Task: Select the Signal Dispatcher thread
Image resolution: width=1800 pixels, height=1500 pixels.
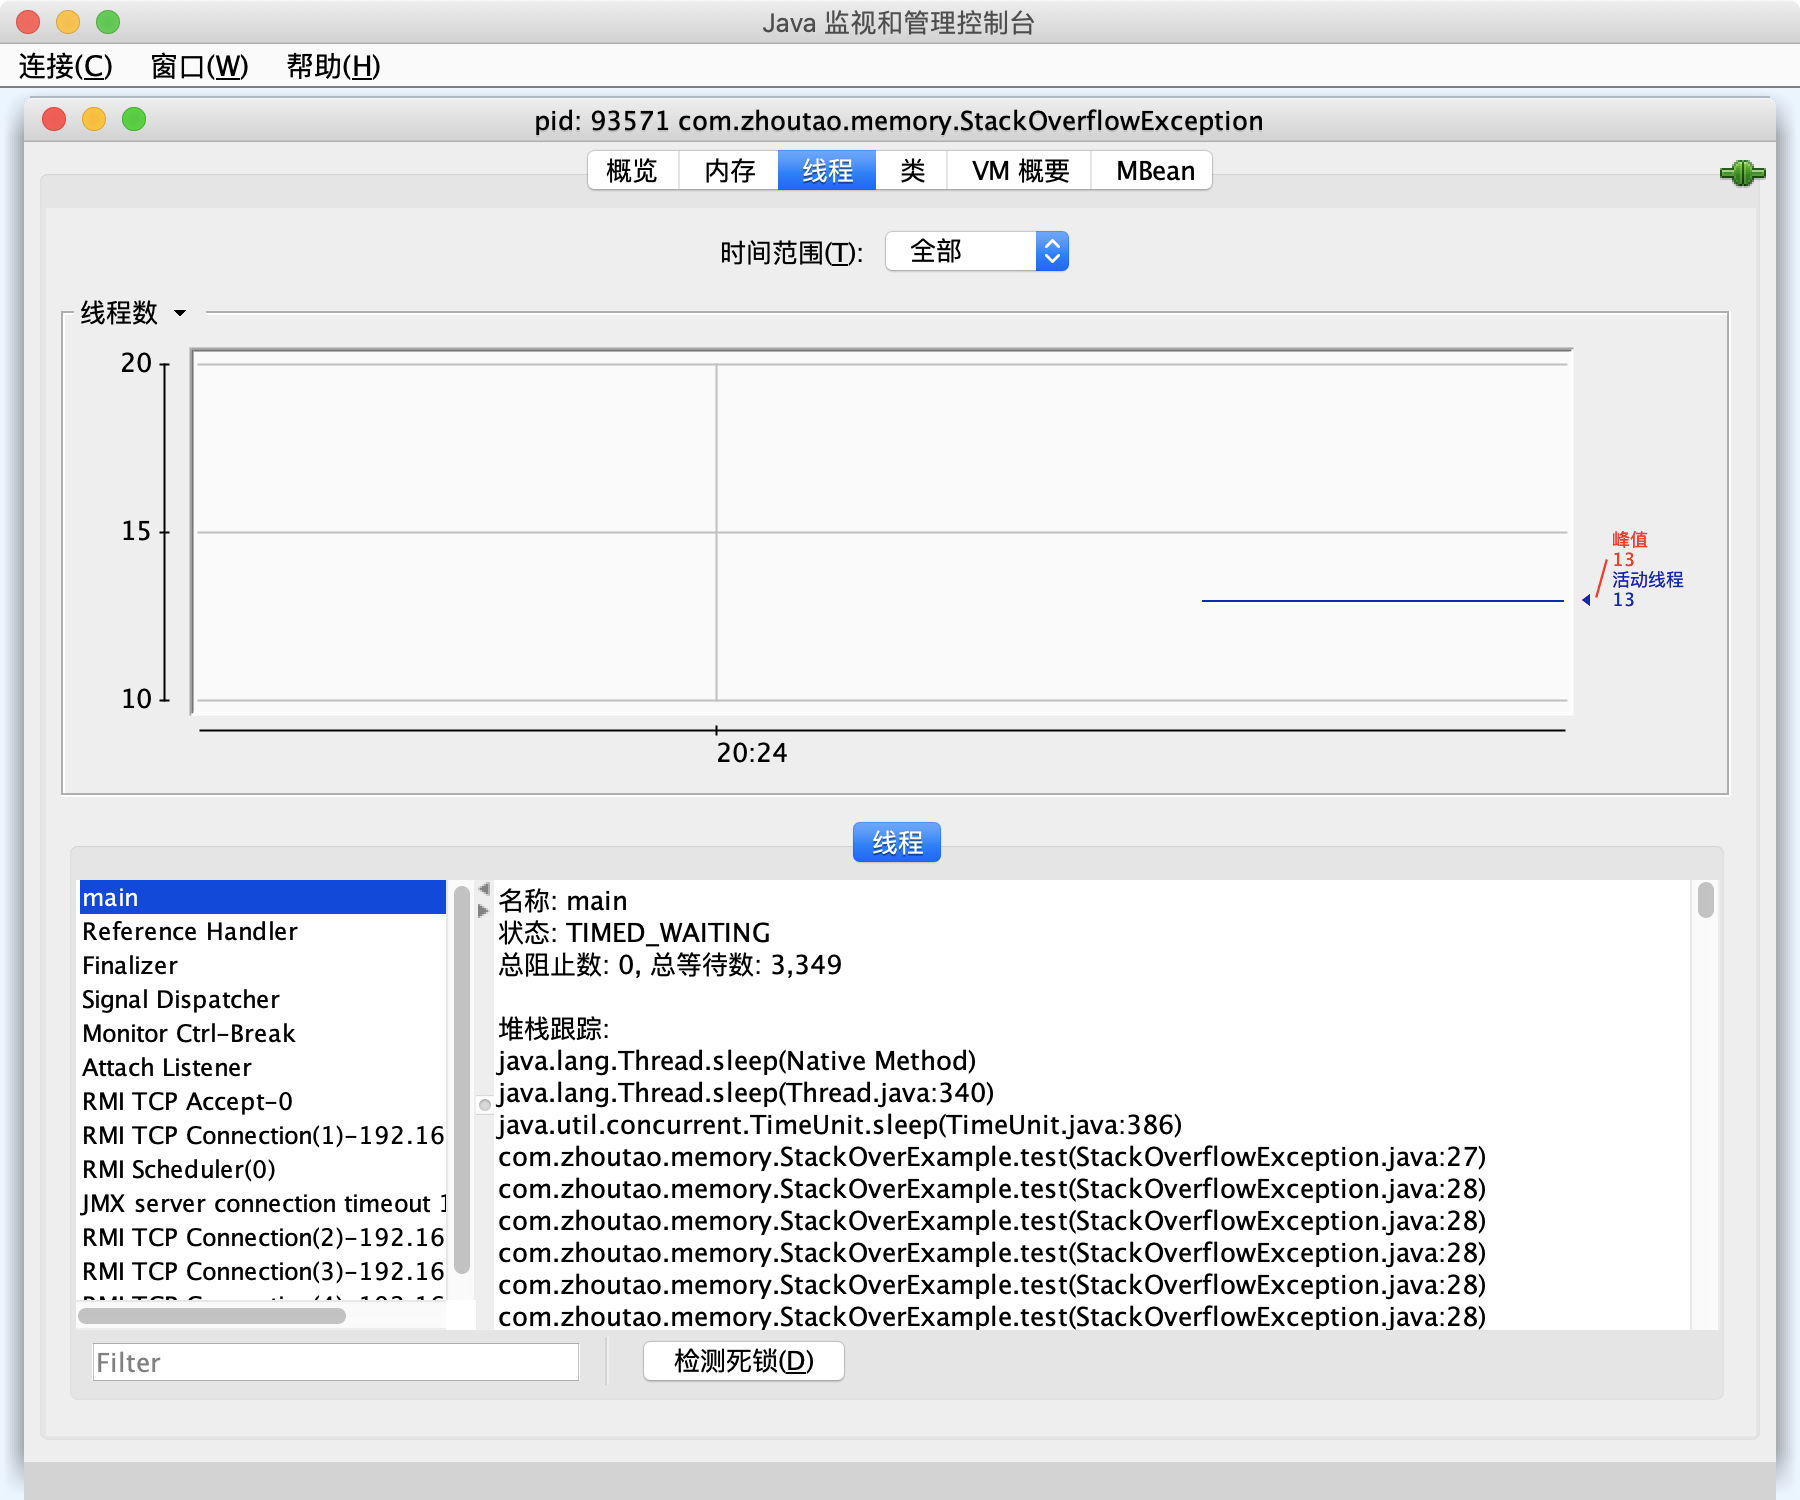Action: 262,999
